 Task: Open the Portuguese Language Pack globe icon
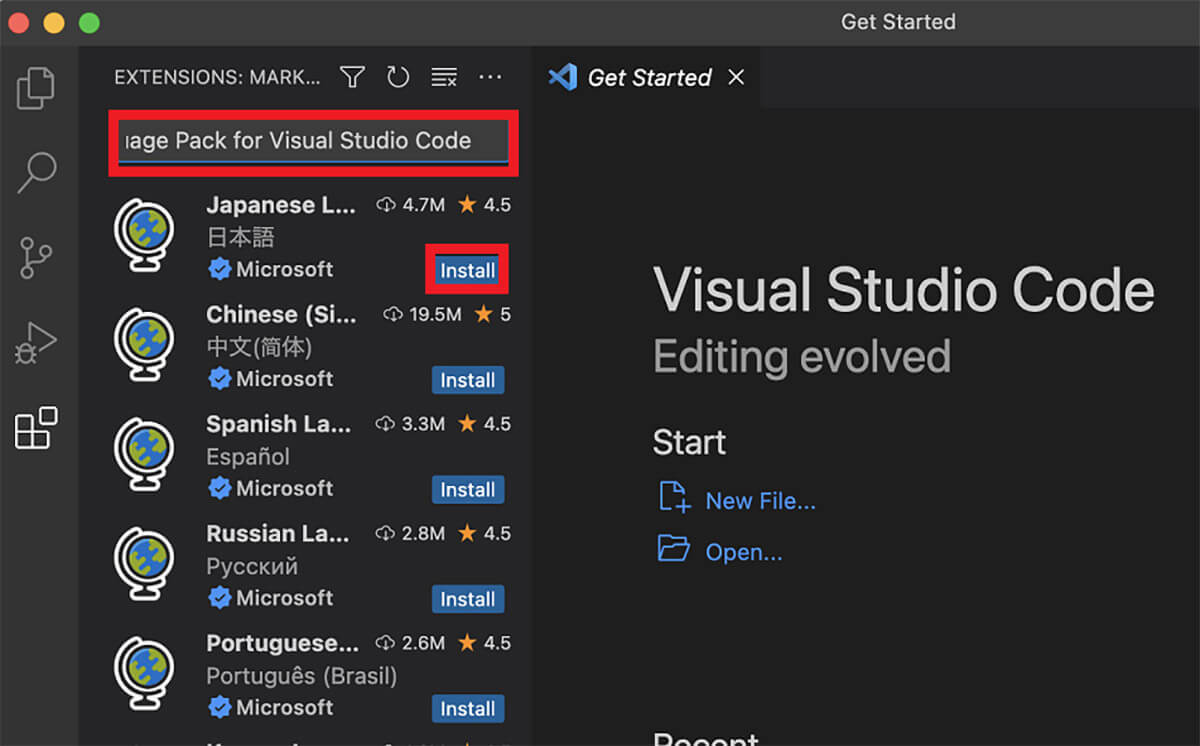[144, 675]
